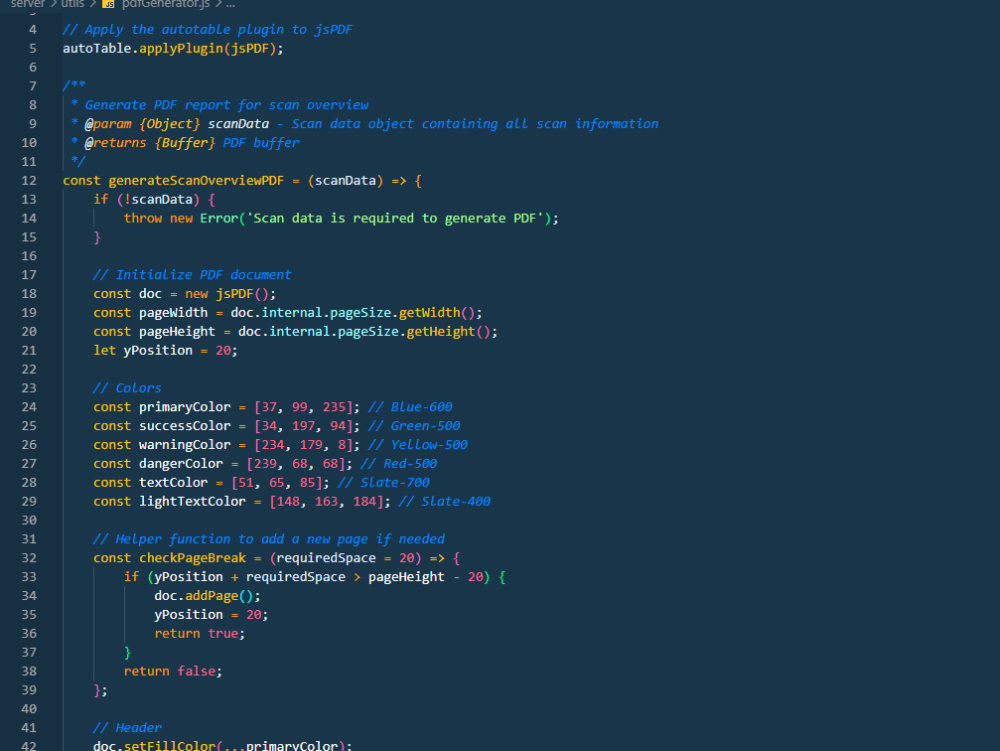Click 'warningColor' variable declaration
Image resolution: width=1000 pixels, height=751 pixels.
point(185,444)
